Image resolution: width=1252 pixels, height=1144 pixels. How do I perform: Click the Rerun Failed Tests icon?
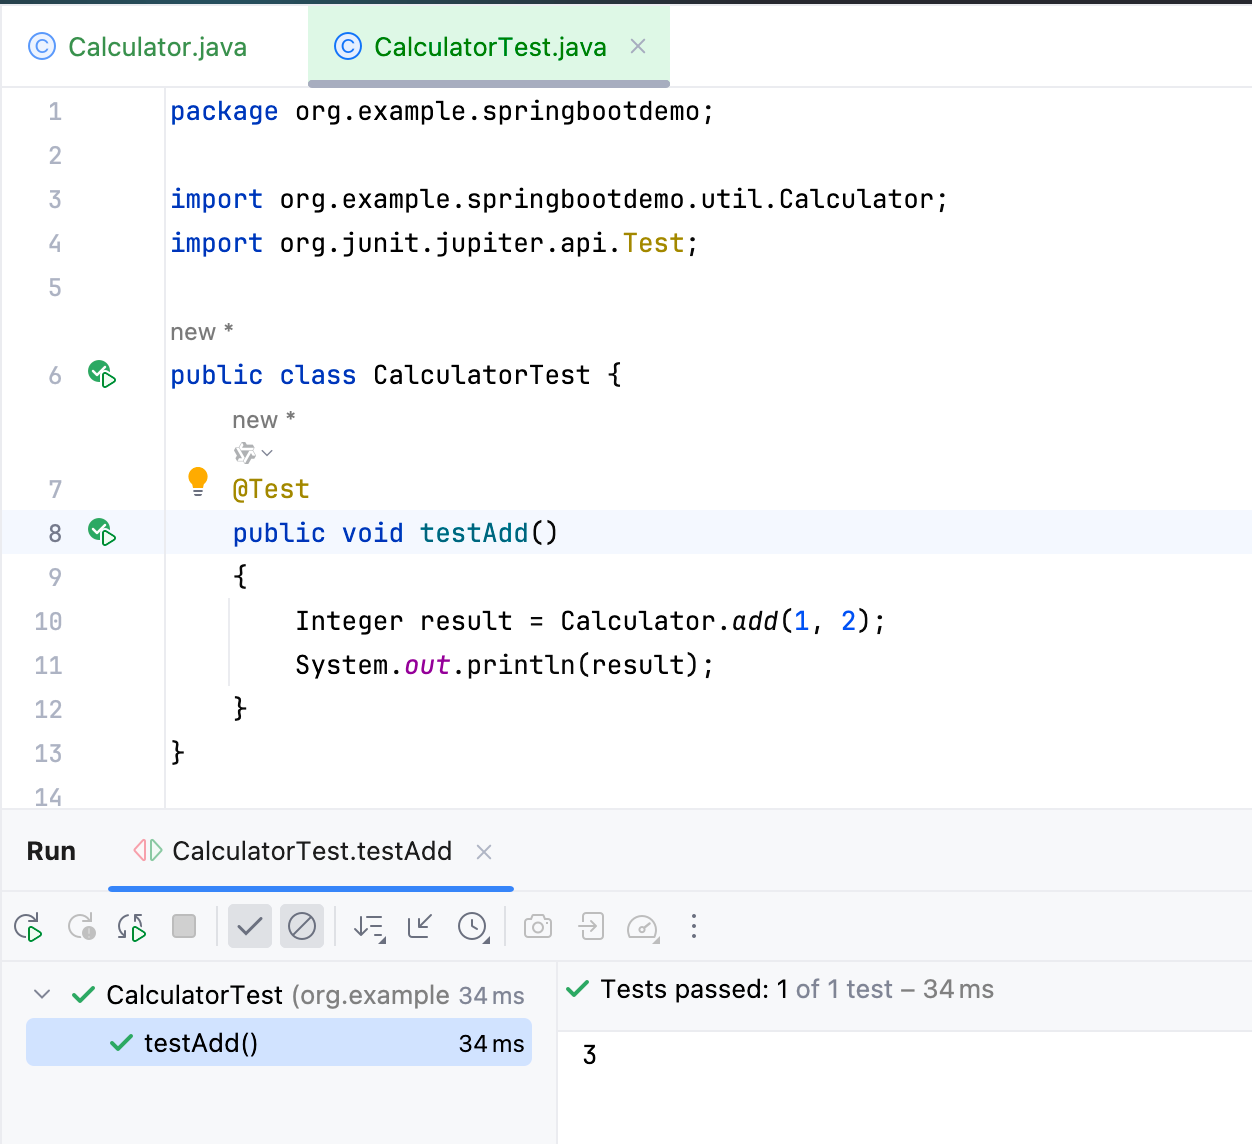81,927
